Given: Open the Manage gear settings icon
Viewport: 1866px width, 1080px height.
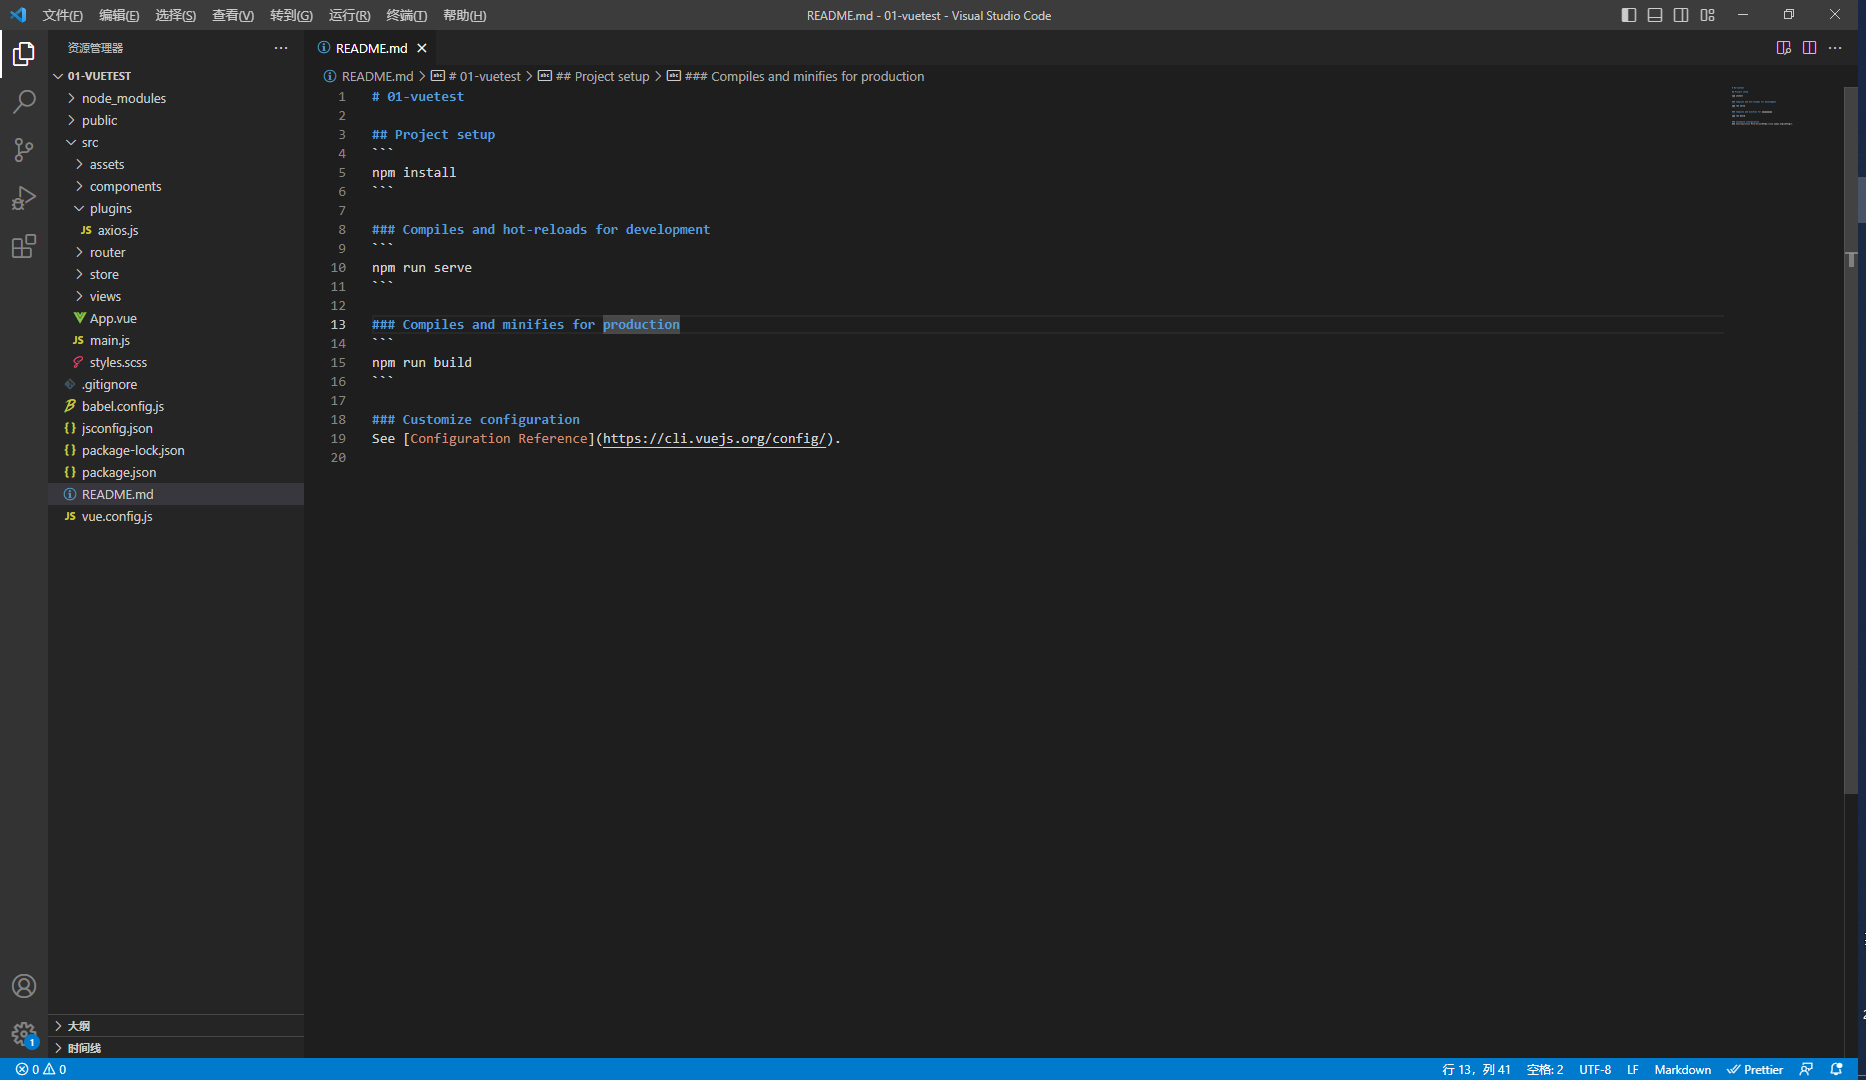Looking at the screenshot, I should tap(24, 1034).
